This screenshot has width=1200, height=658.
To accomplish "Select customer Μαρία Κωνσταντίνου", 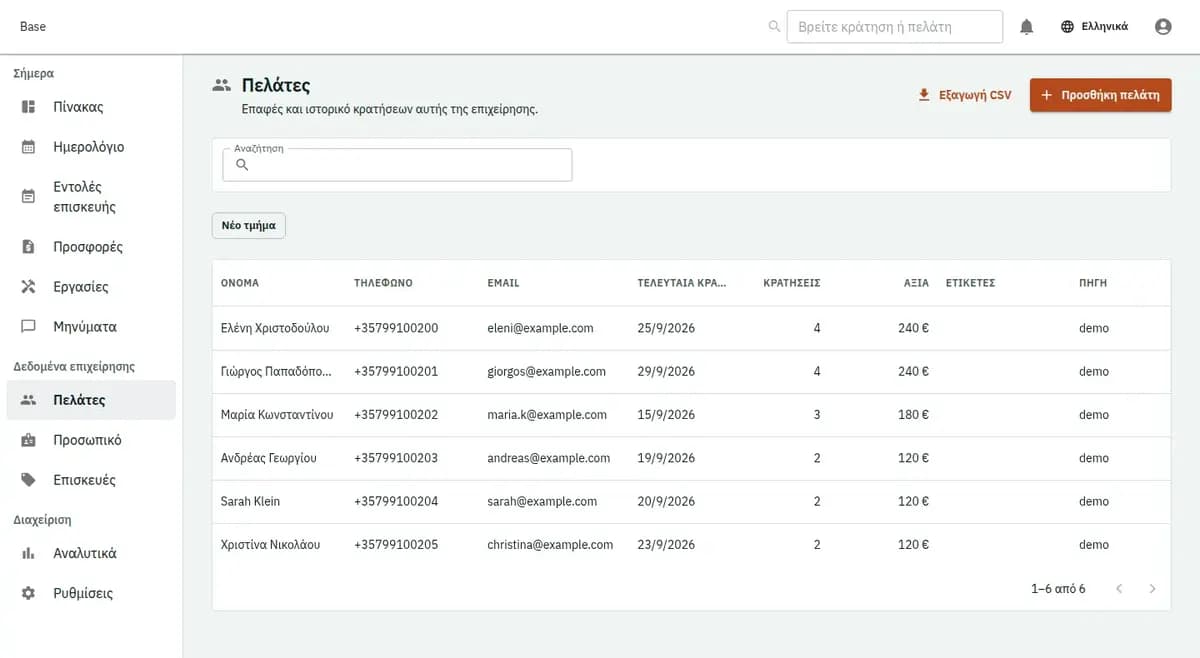I will tap(277, 415).
